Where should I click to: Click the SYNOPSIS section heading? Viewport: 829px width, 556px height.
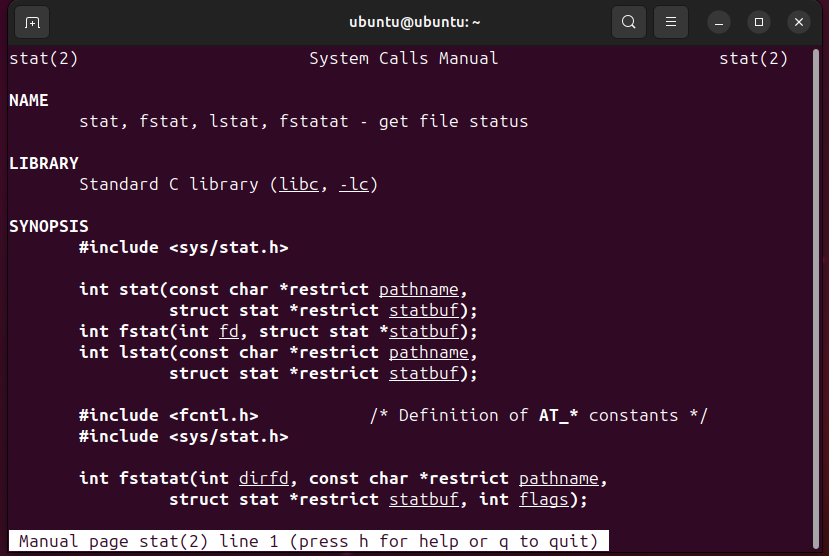[x=48, y=226]
